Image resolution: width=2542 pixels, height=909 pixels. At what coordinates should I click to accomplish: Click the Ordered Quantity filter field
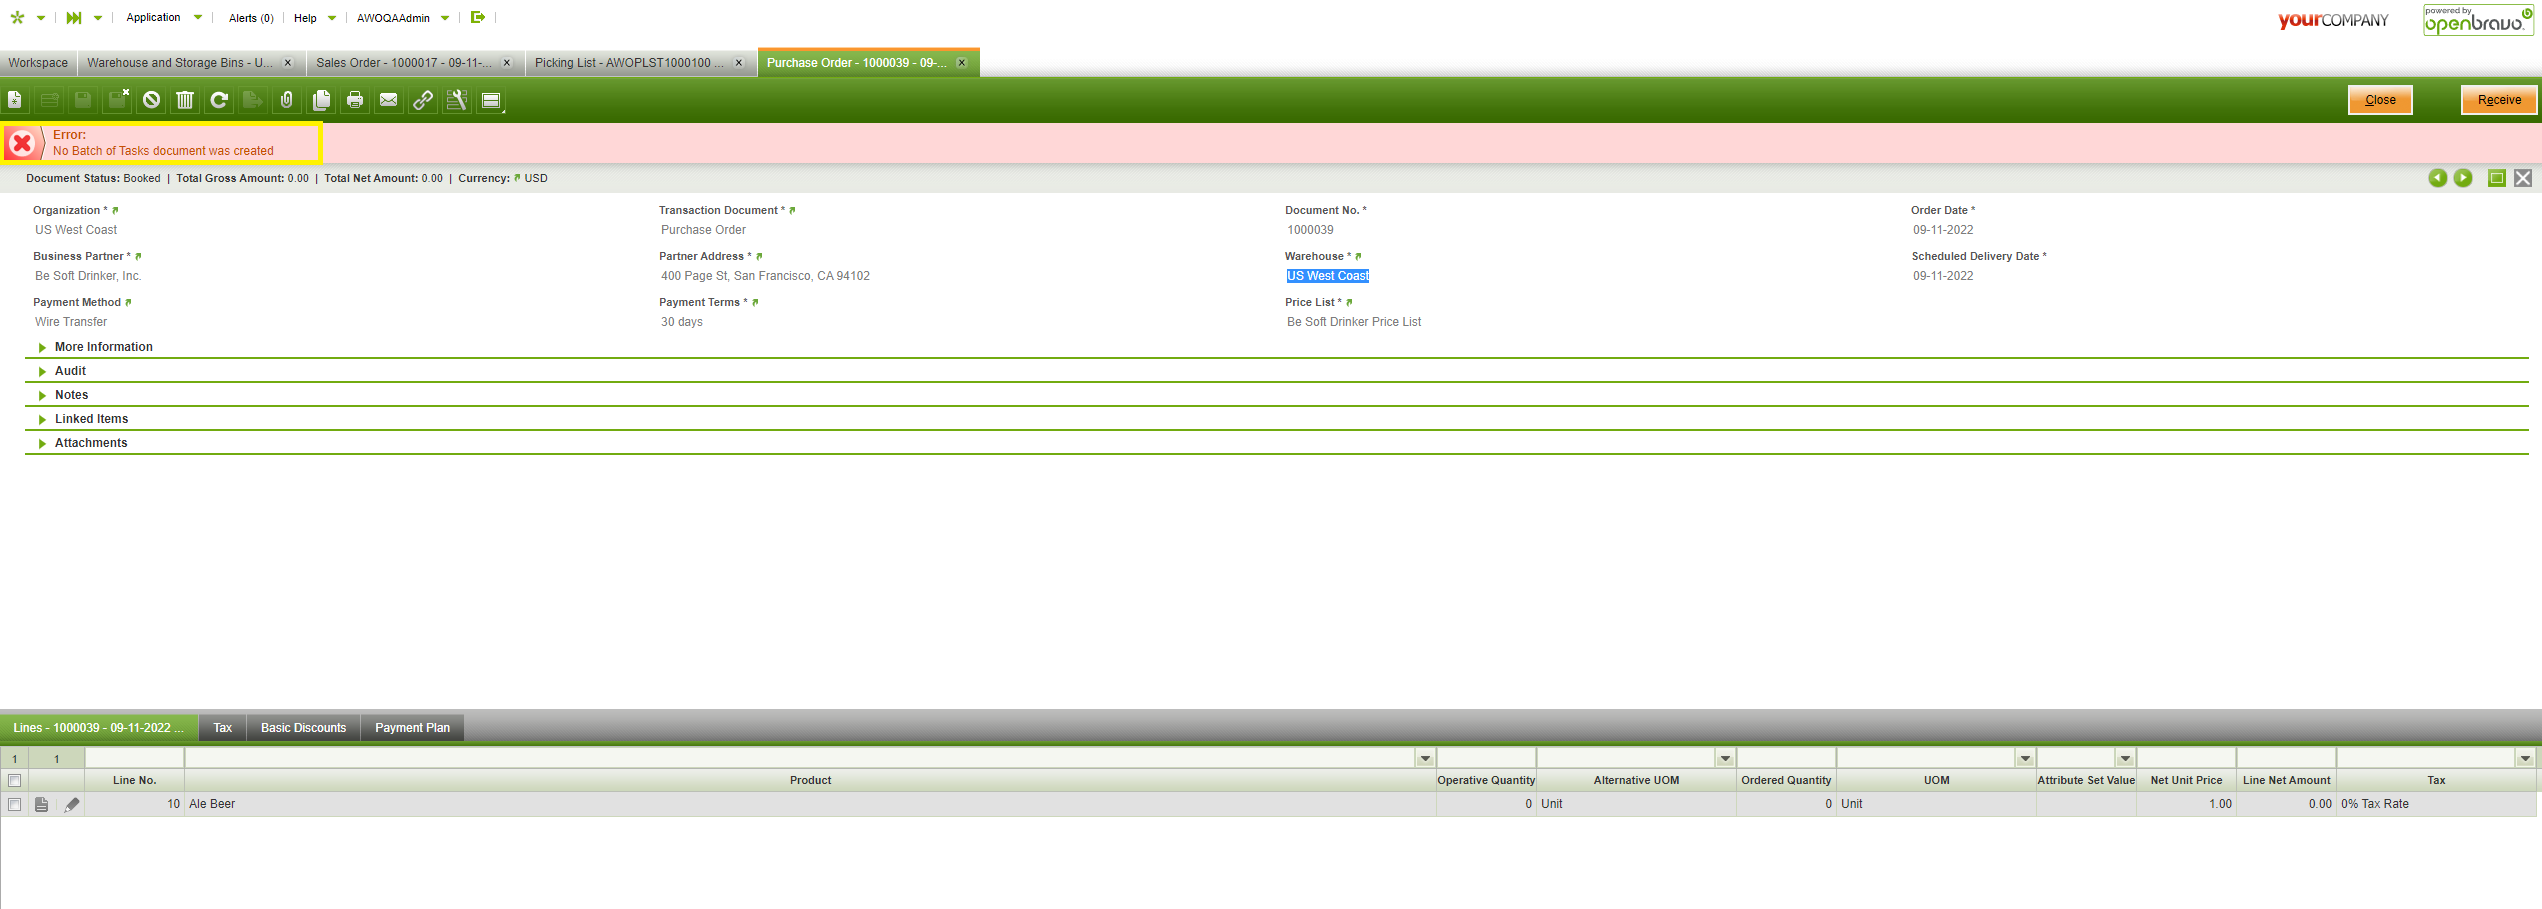1786,758
